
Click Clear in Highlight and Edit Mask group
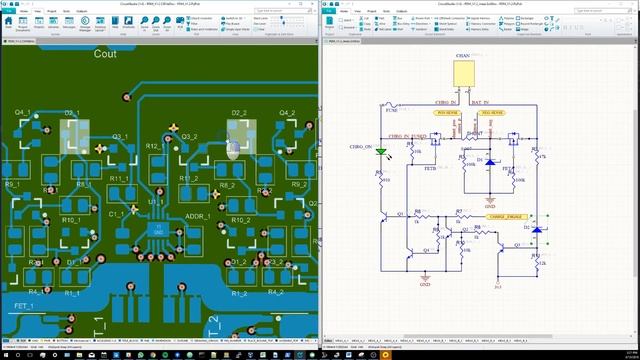pos(259,29)
